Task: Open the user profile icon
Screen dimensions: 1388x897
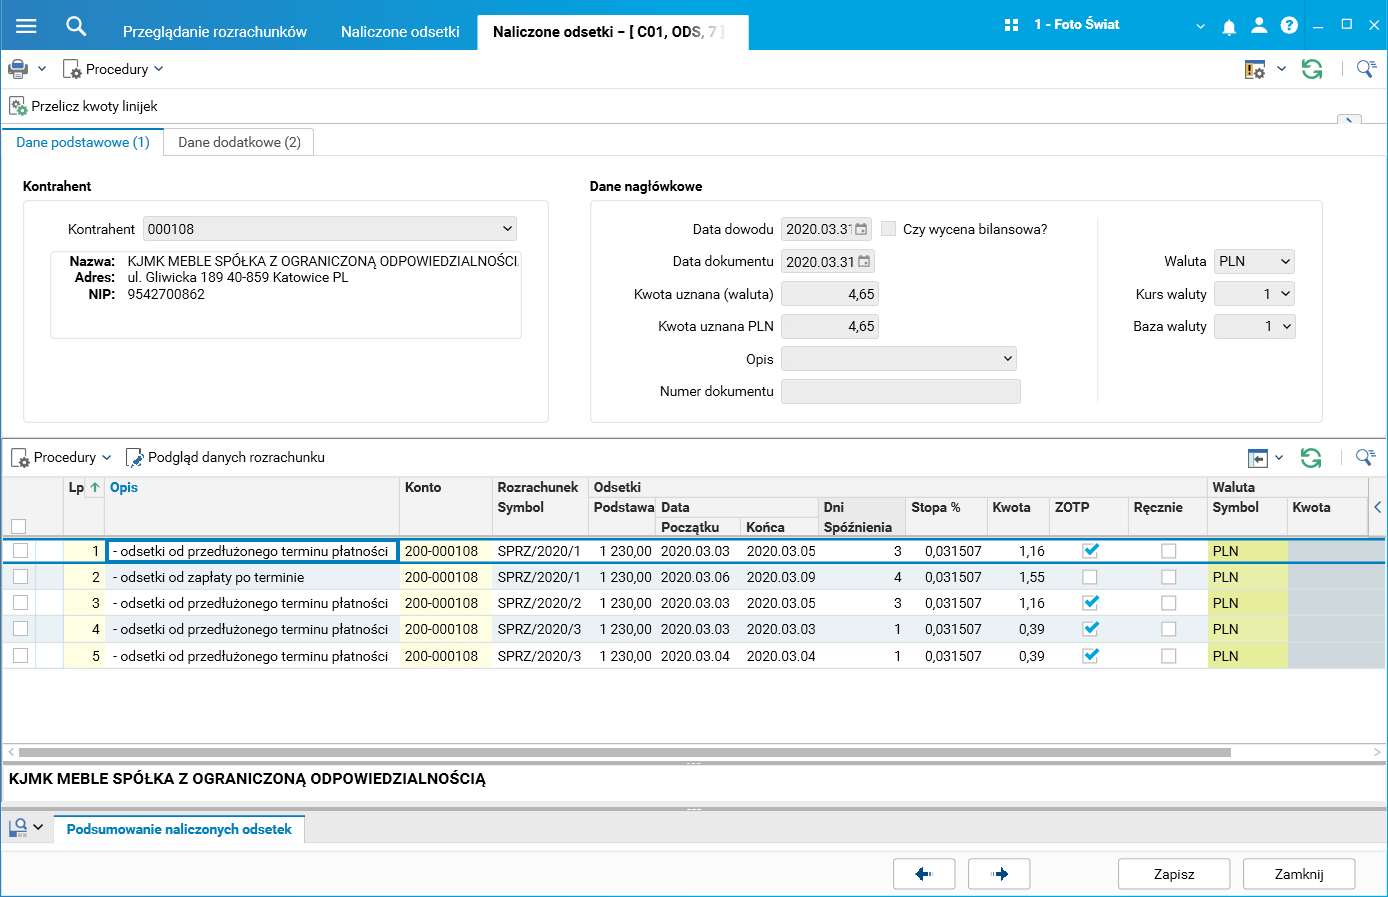Action: (x=1259, y=26)
